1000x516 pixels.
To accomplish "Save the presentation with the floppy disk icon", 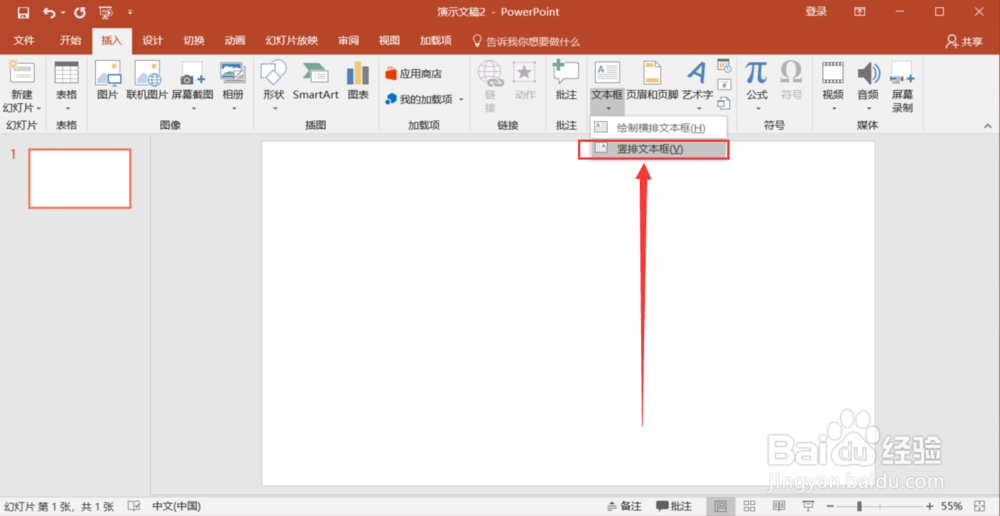I will coord(23,12).
